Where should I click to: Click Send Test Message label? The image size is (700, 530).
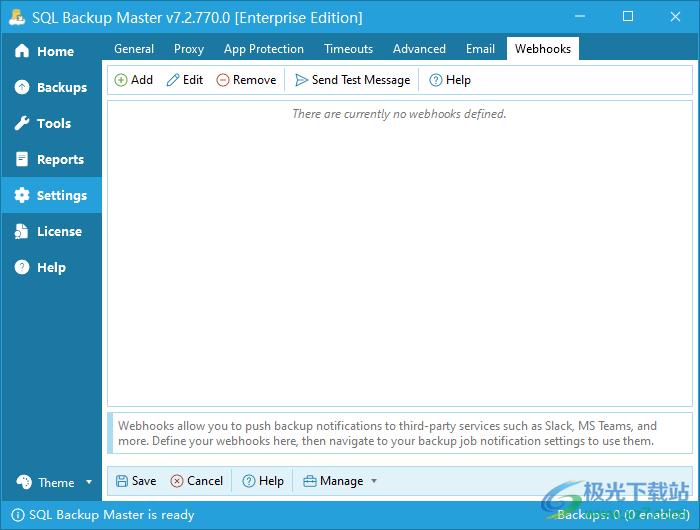point(361,80)
